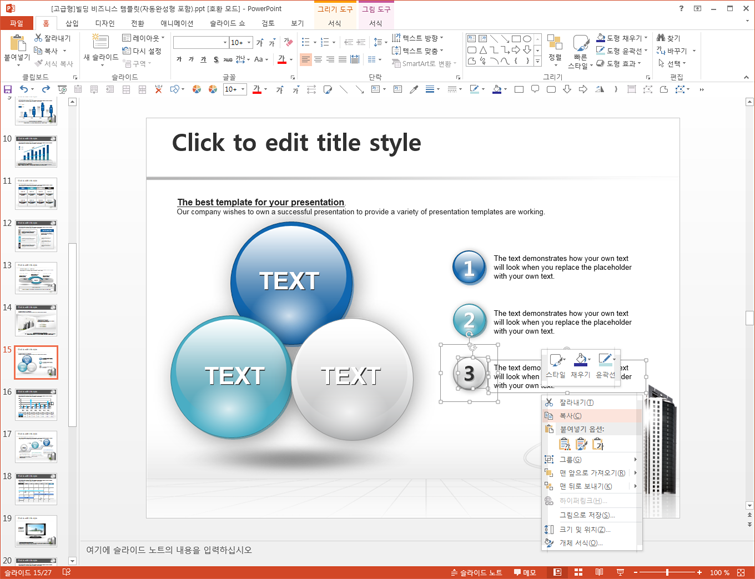Switch to slide sorter view
The height and width of the screenshot is (579, 755).
click(x=578, y=572)
